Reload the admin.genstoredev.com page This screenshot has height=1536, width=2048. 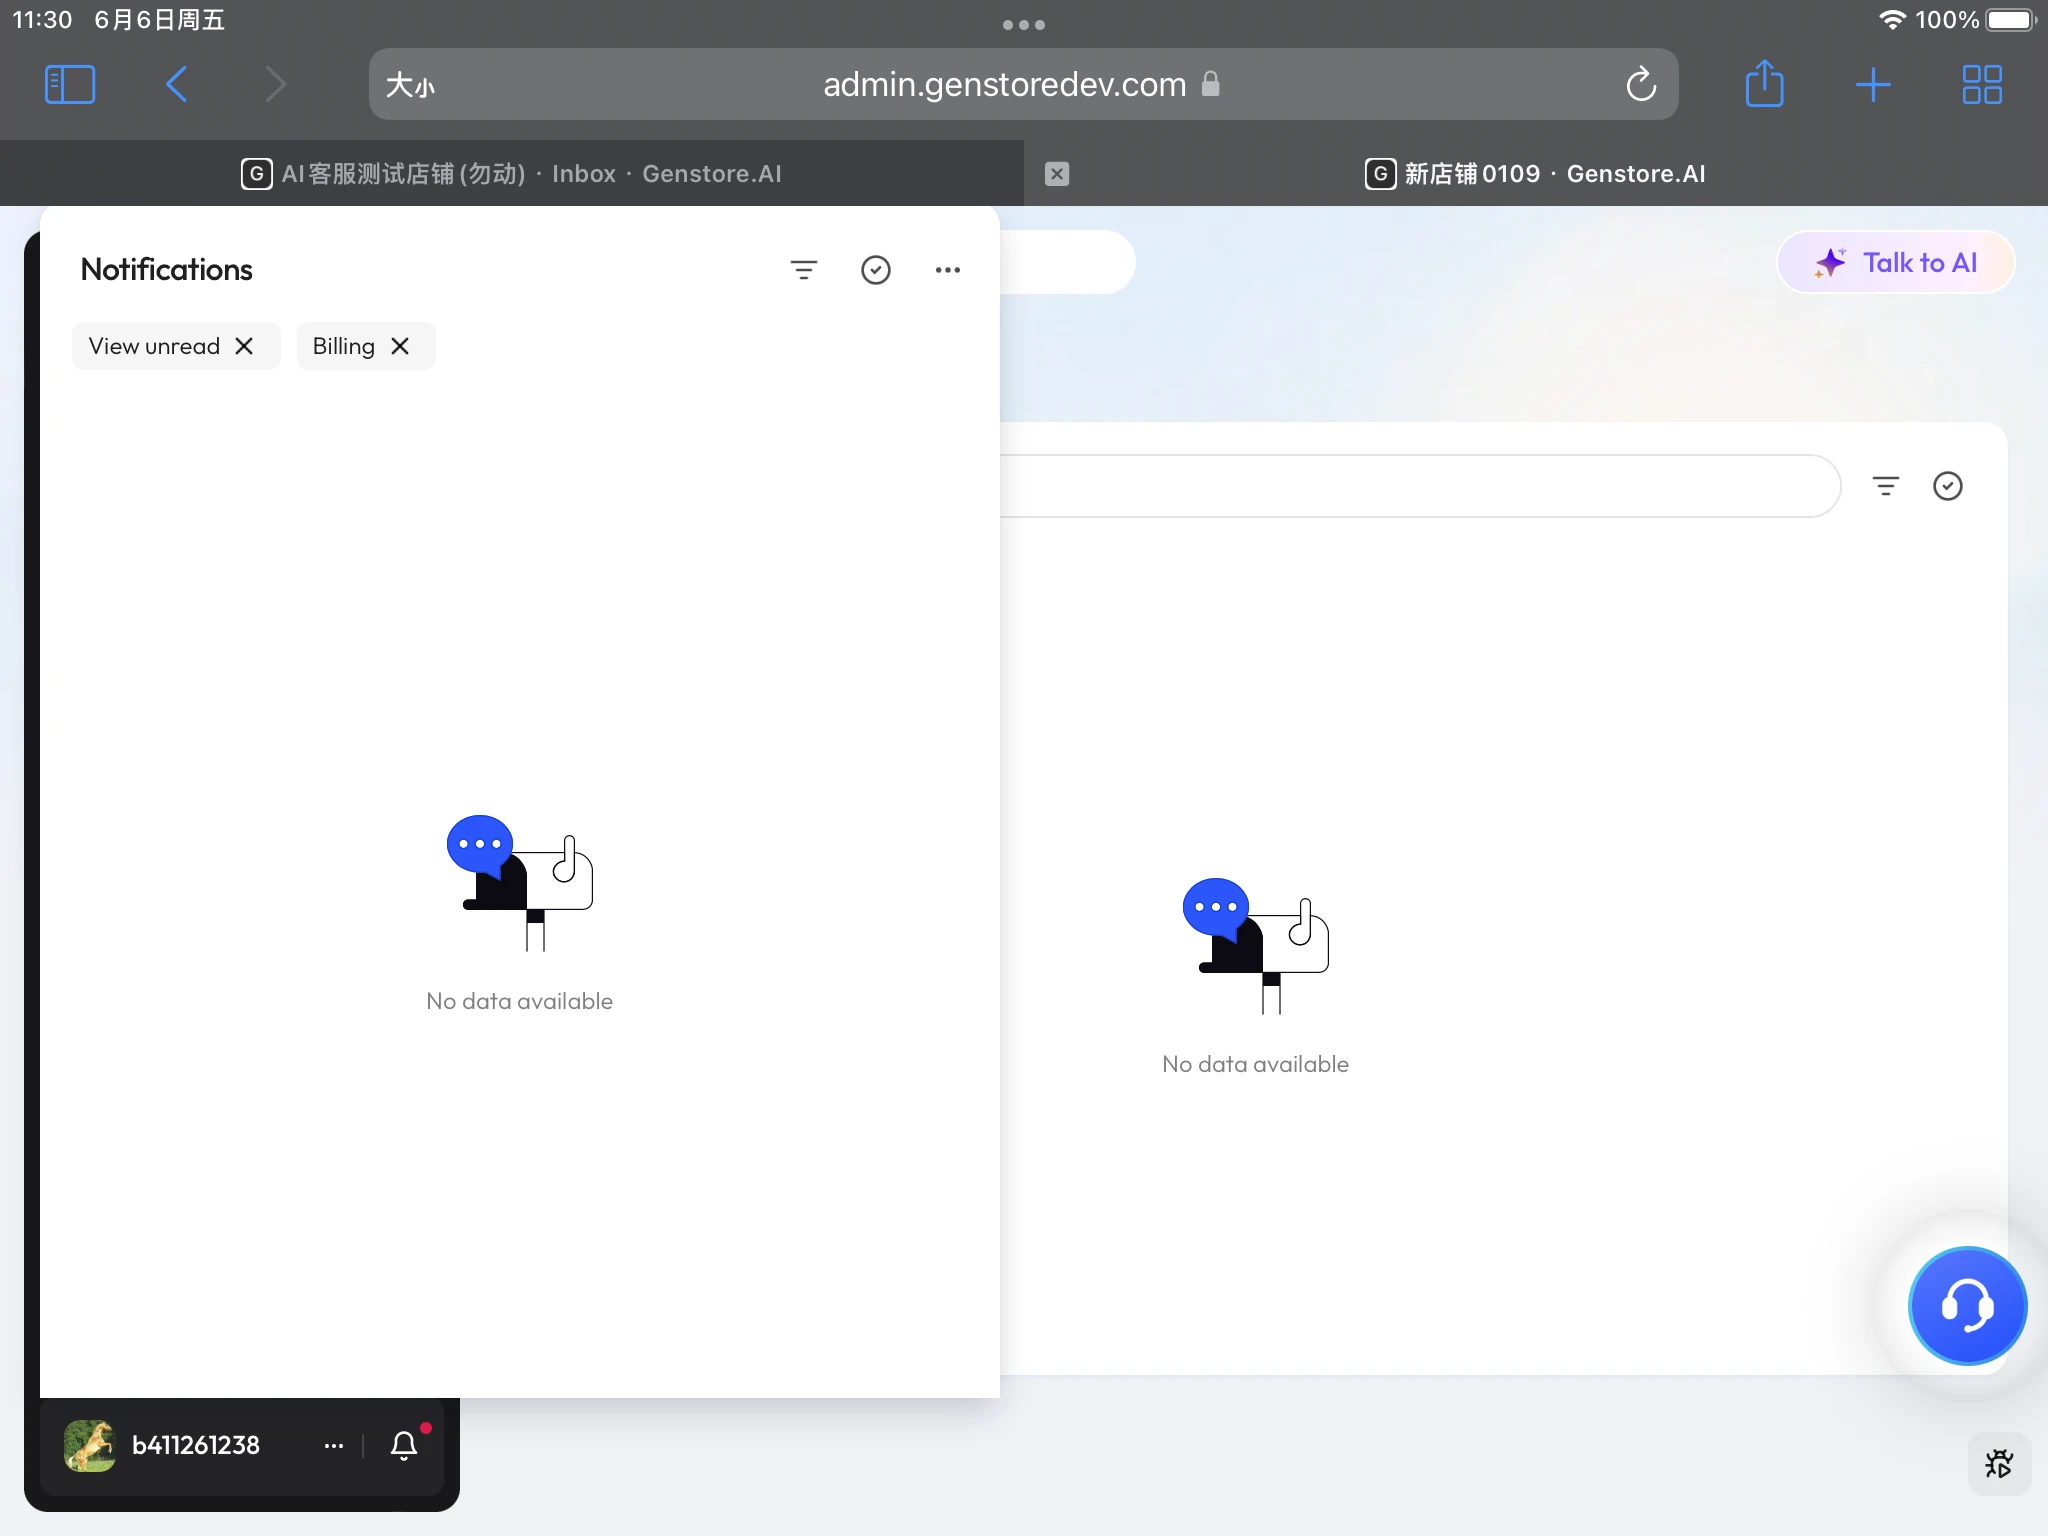(1641, 85)
